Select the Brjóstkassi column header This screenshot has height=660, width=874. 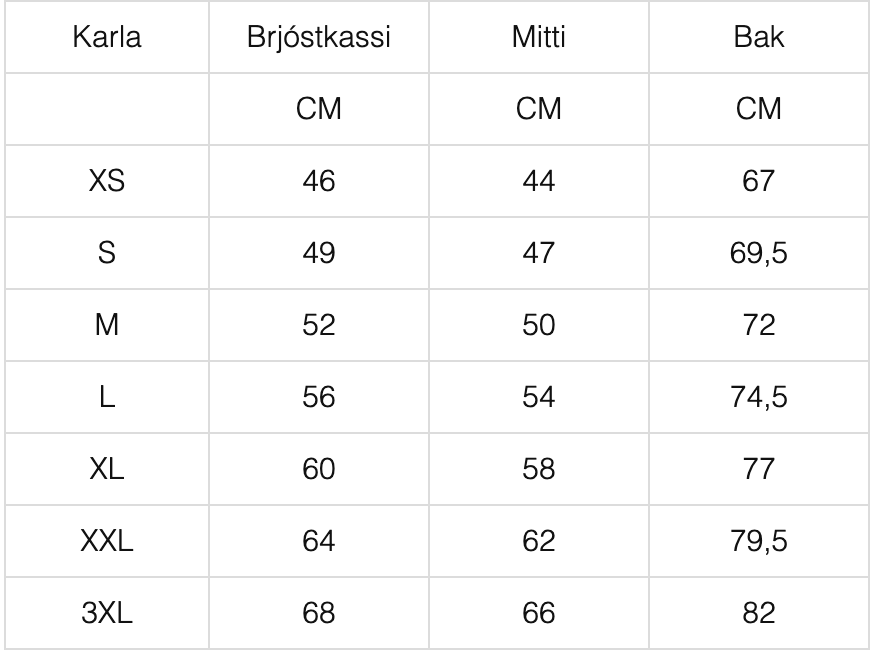[318, 37]
